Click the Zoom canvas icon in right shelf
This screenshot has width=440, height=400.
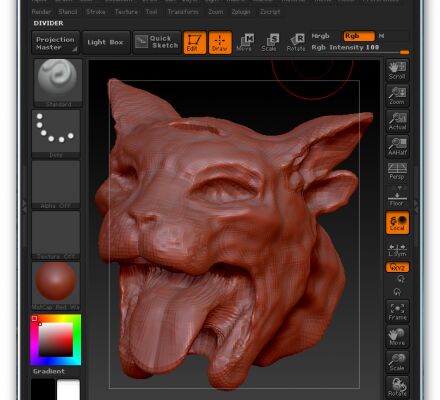tap(397, 96)
